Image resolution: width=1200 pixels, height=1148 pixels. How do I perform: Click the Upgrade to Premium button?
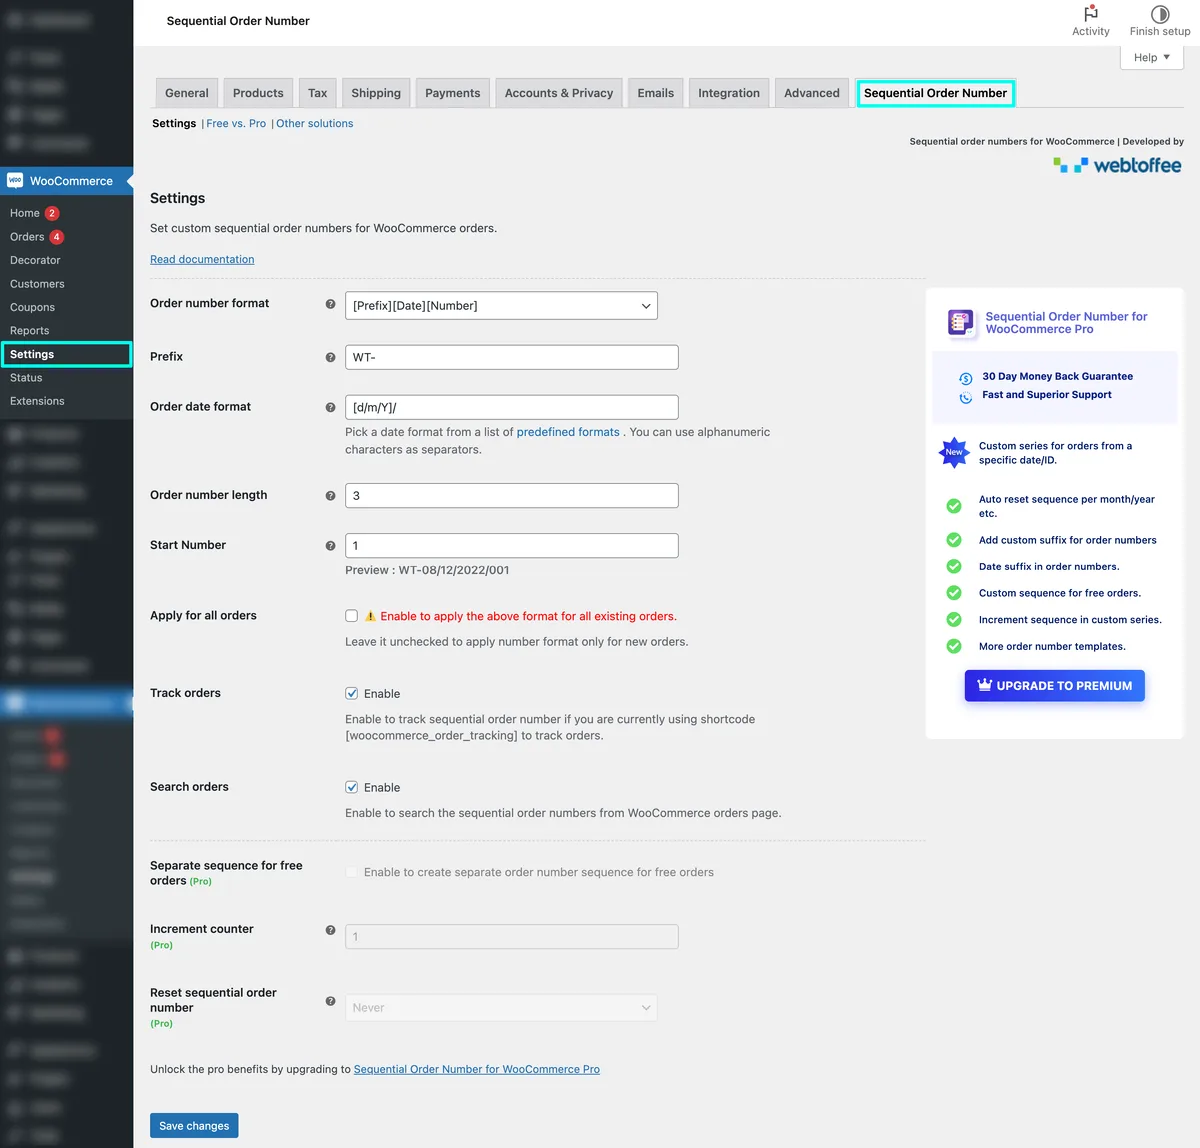click(1054, 686)
